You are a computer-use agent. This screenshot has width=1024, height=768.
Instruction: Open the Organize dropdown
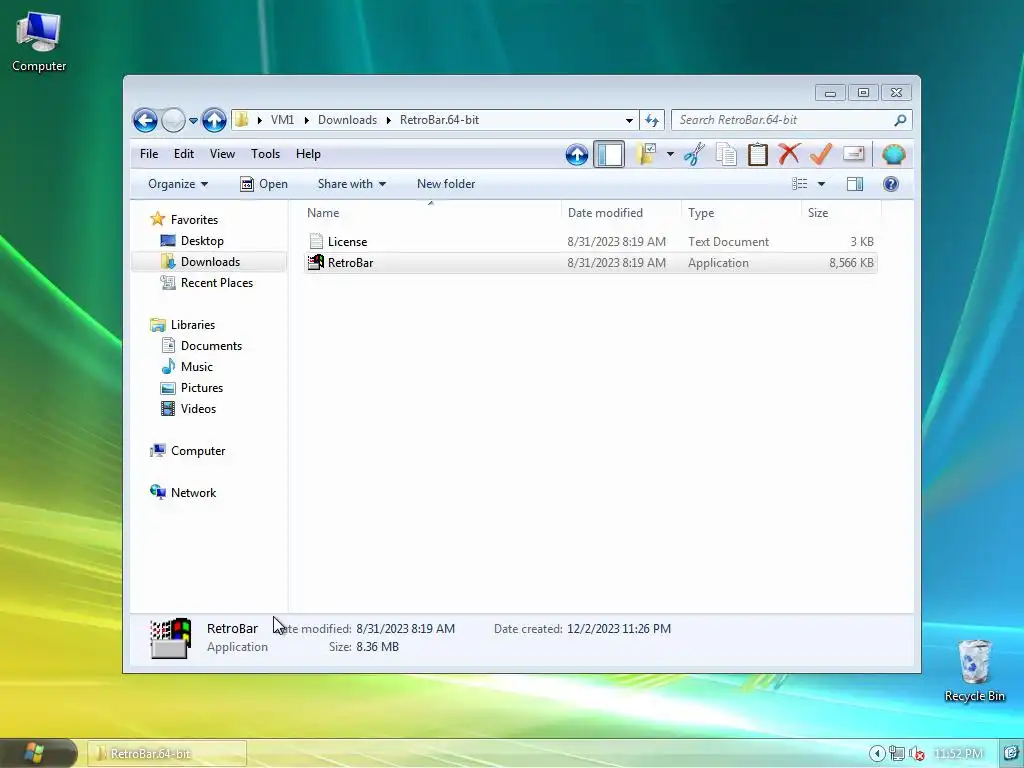[178, 184]
